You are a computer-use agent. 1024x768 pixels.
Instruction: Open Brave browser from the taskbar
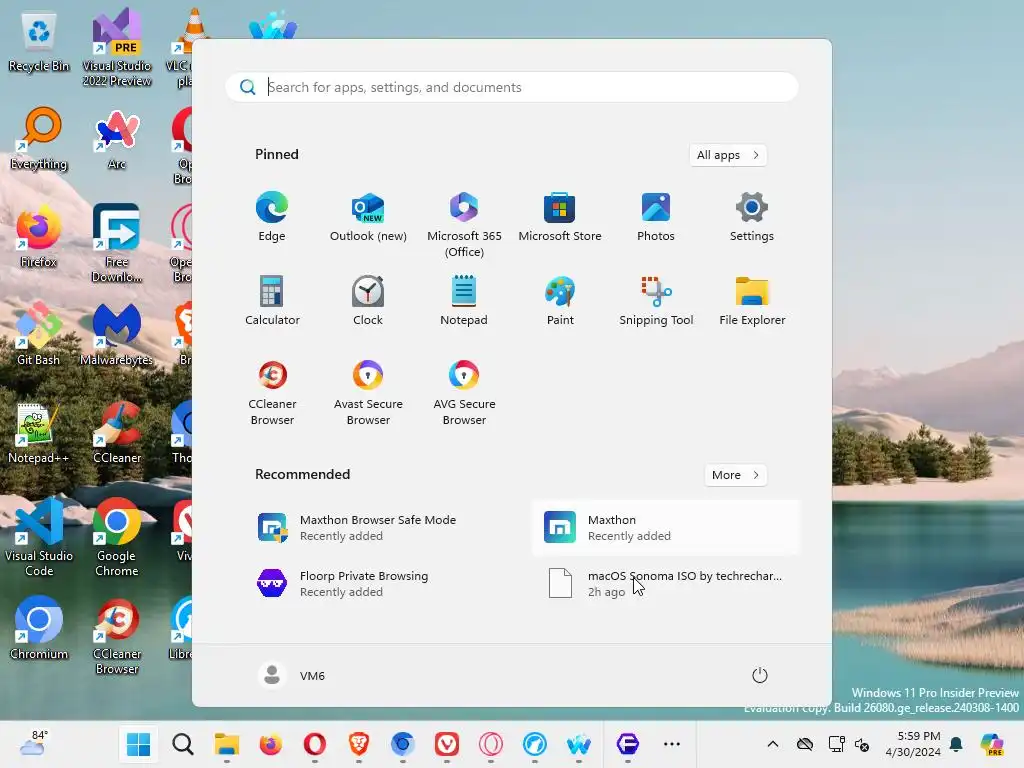tap(359, 744)
